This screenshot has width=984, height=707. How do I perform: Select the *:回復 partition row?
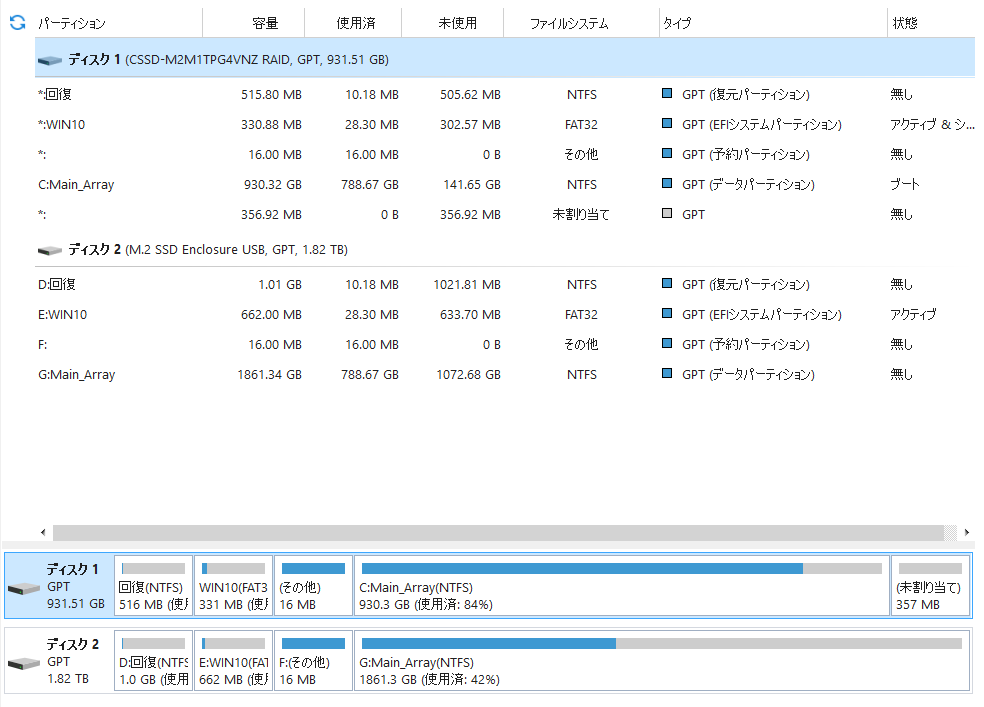[505, 94]
